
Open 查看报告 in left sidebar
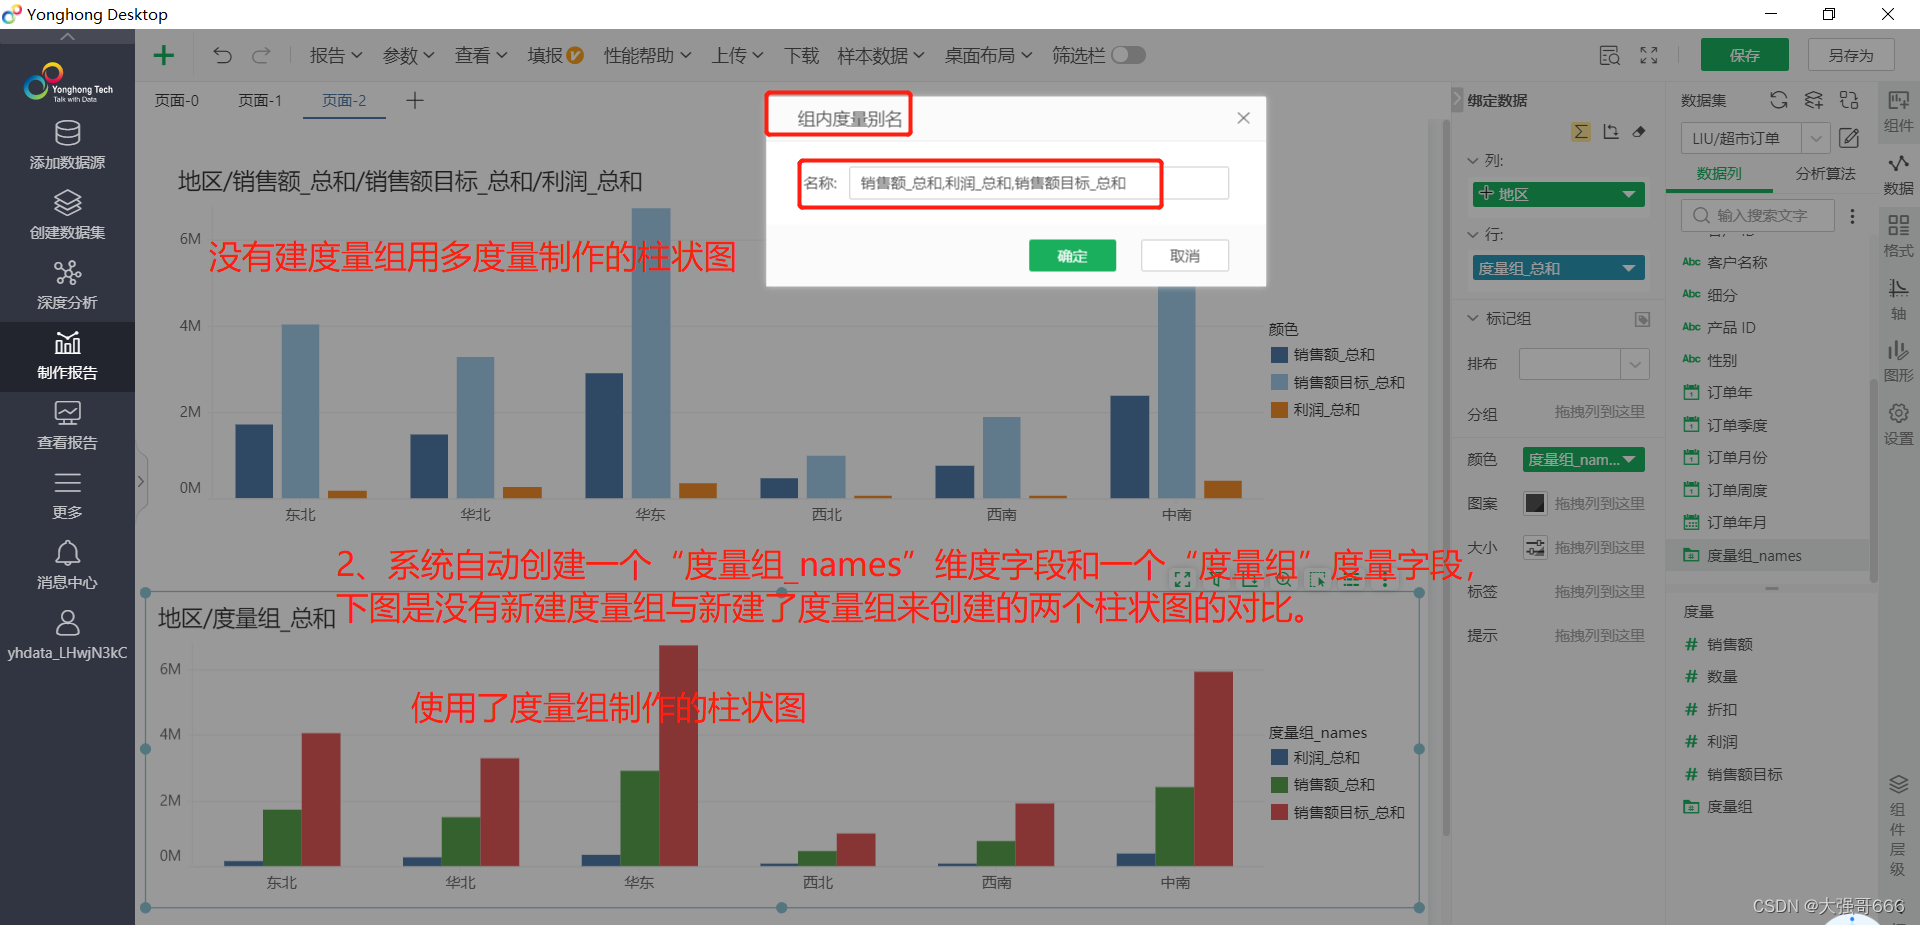pos(67,426)
